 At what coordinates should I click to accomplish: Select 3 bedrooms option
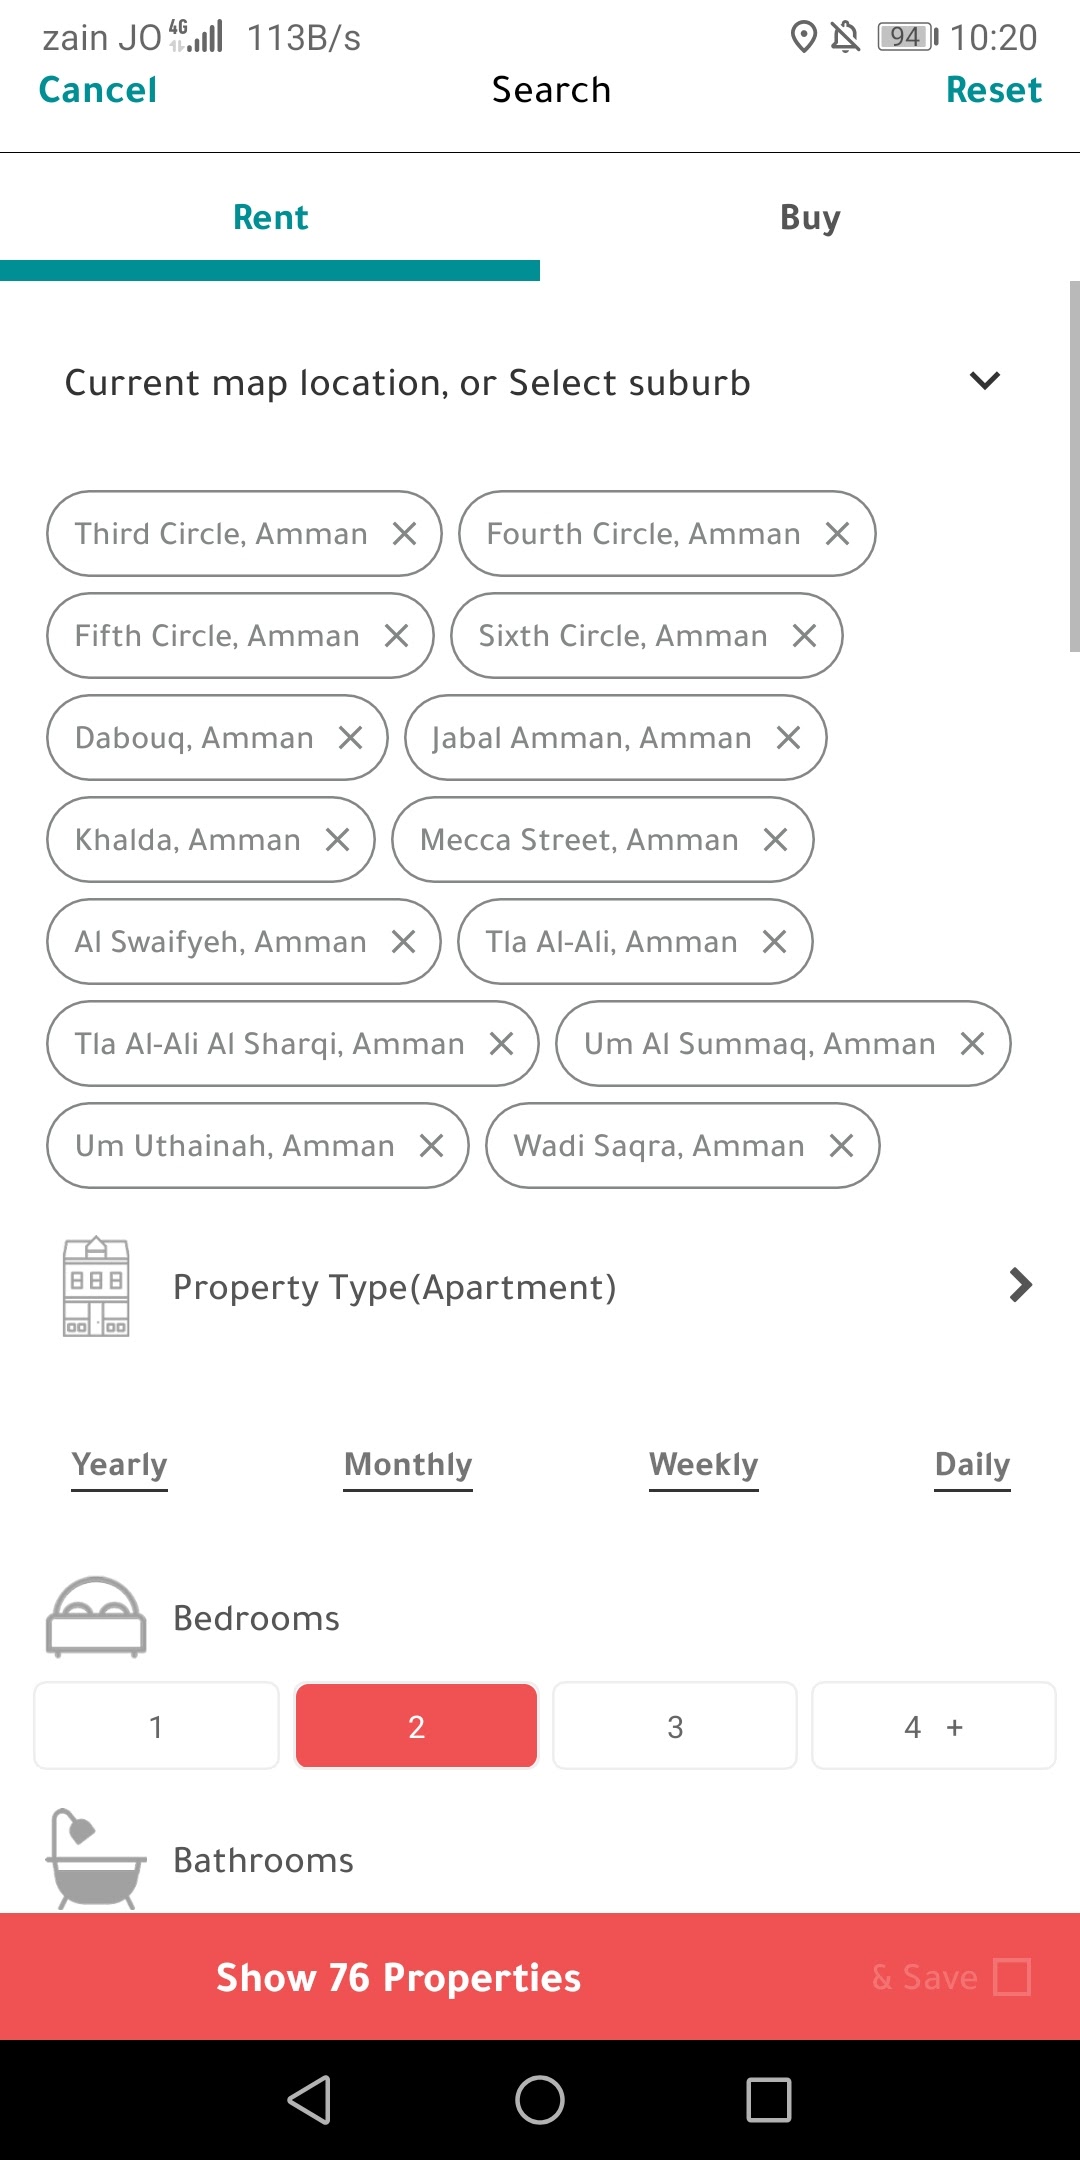(x=675, y=1727)
